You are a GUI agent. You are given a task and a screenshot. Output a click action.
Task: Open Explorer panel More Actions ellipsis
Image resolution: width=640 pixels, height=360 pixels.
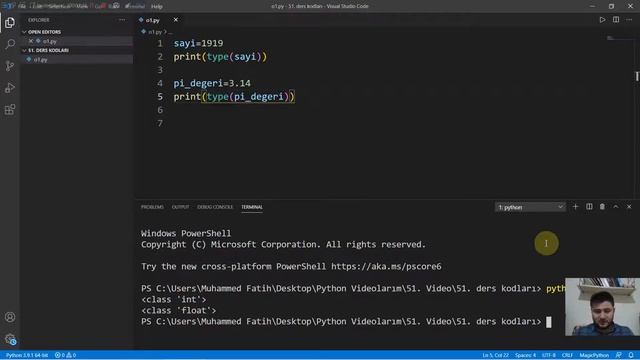[122, 20]
